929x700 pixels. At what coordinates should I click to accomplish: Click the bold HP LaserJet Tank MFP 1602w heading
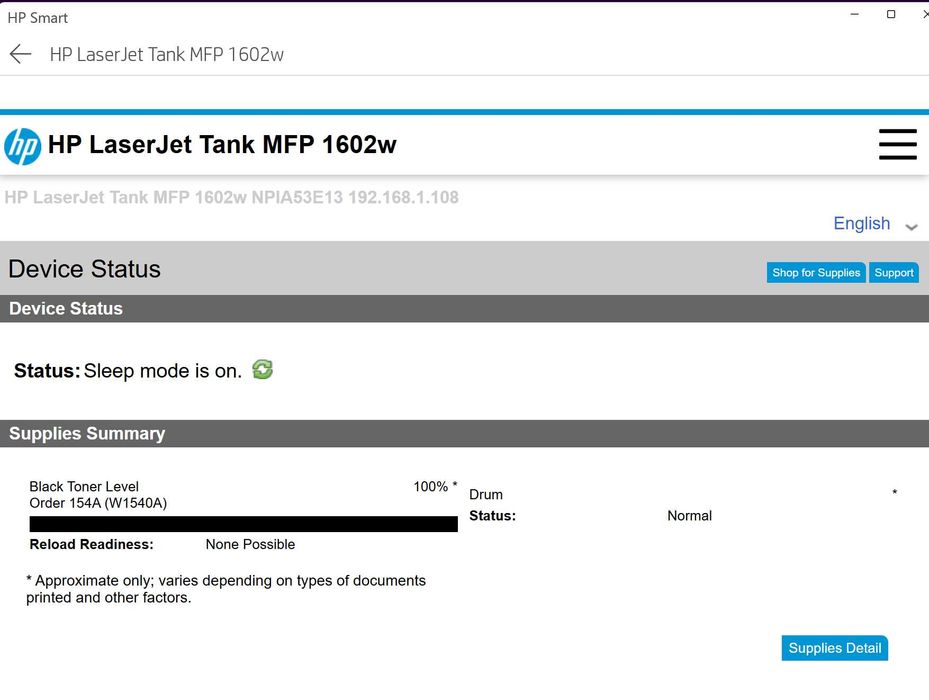click(222, 145)
